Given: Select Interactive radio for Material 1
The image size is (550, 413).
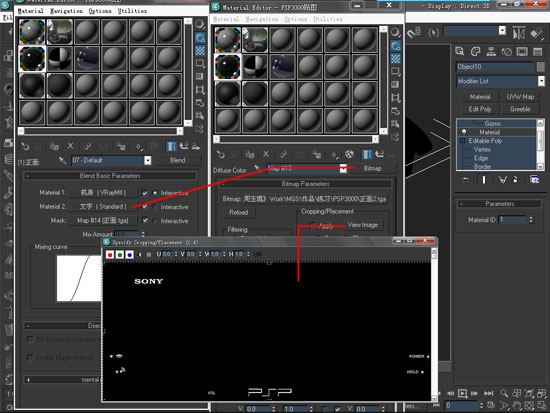Looking at the screenshot, I should pyautogui.click(x=155, y=193).
